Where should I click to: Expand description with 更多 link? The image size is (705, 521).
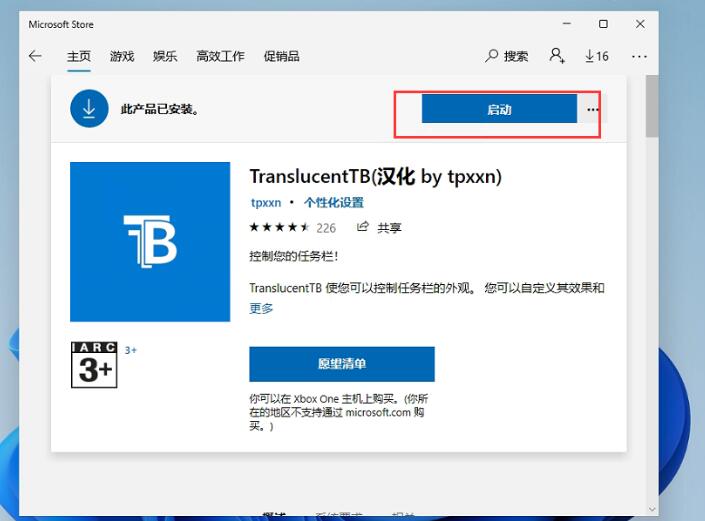pyautogui.click(x=261, y=308)
